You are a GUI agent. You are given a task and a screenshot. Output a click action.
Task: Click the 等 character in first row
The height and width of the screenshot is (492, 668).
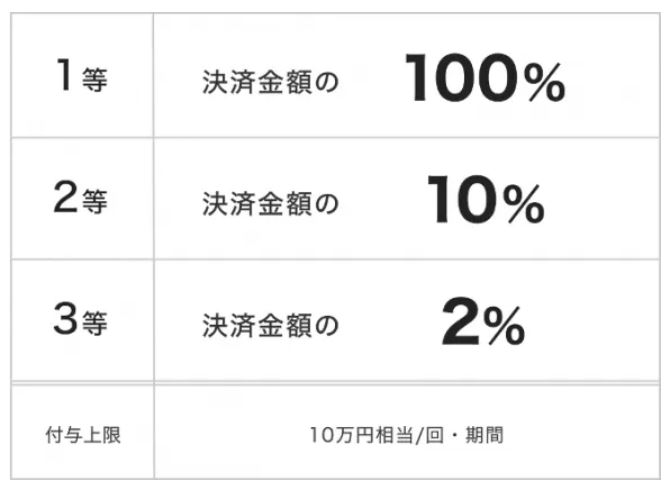pyautogui.click(x=95, y=80)
